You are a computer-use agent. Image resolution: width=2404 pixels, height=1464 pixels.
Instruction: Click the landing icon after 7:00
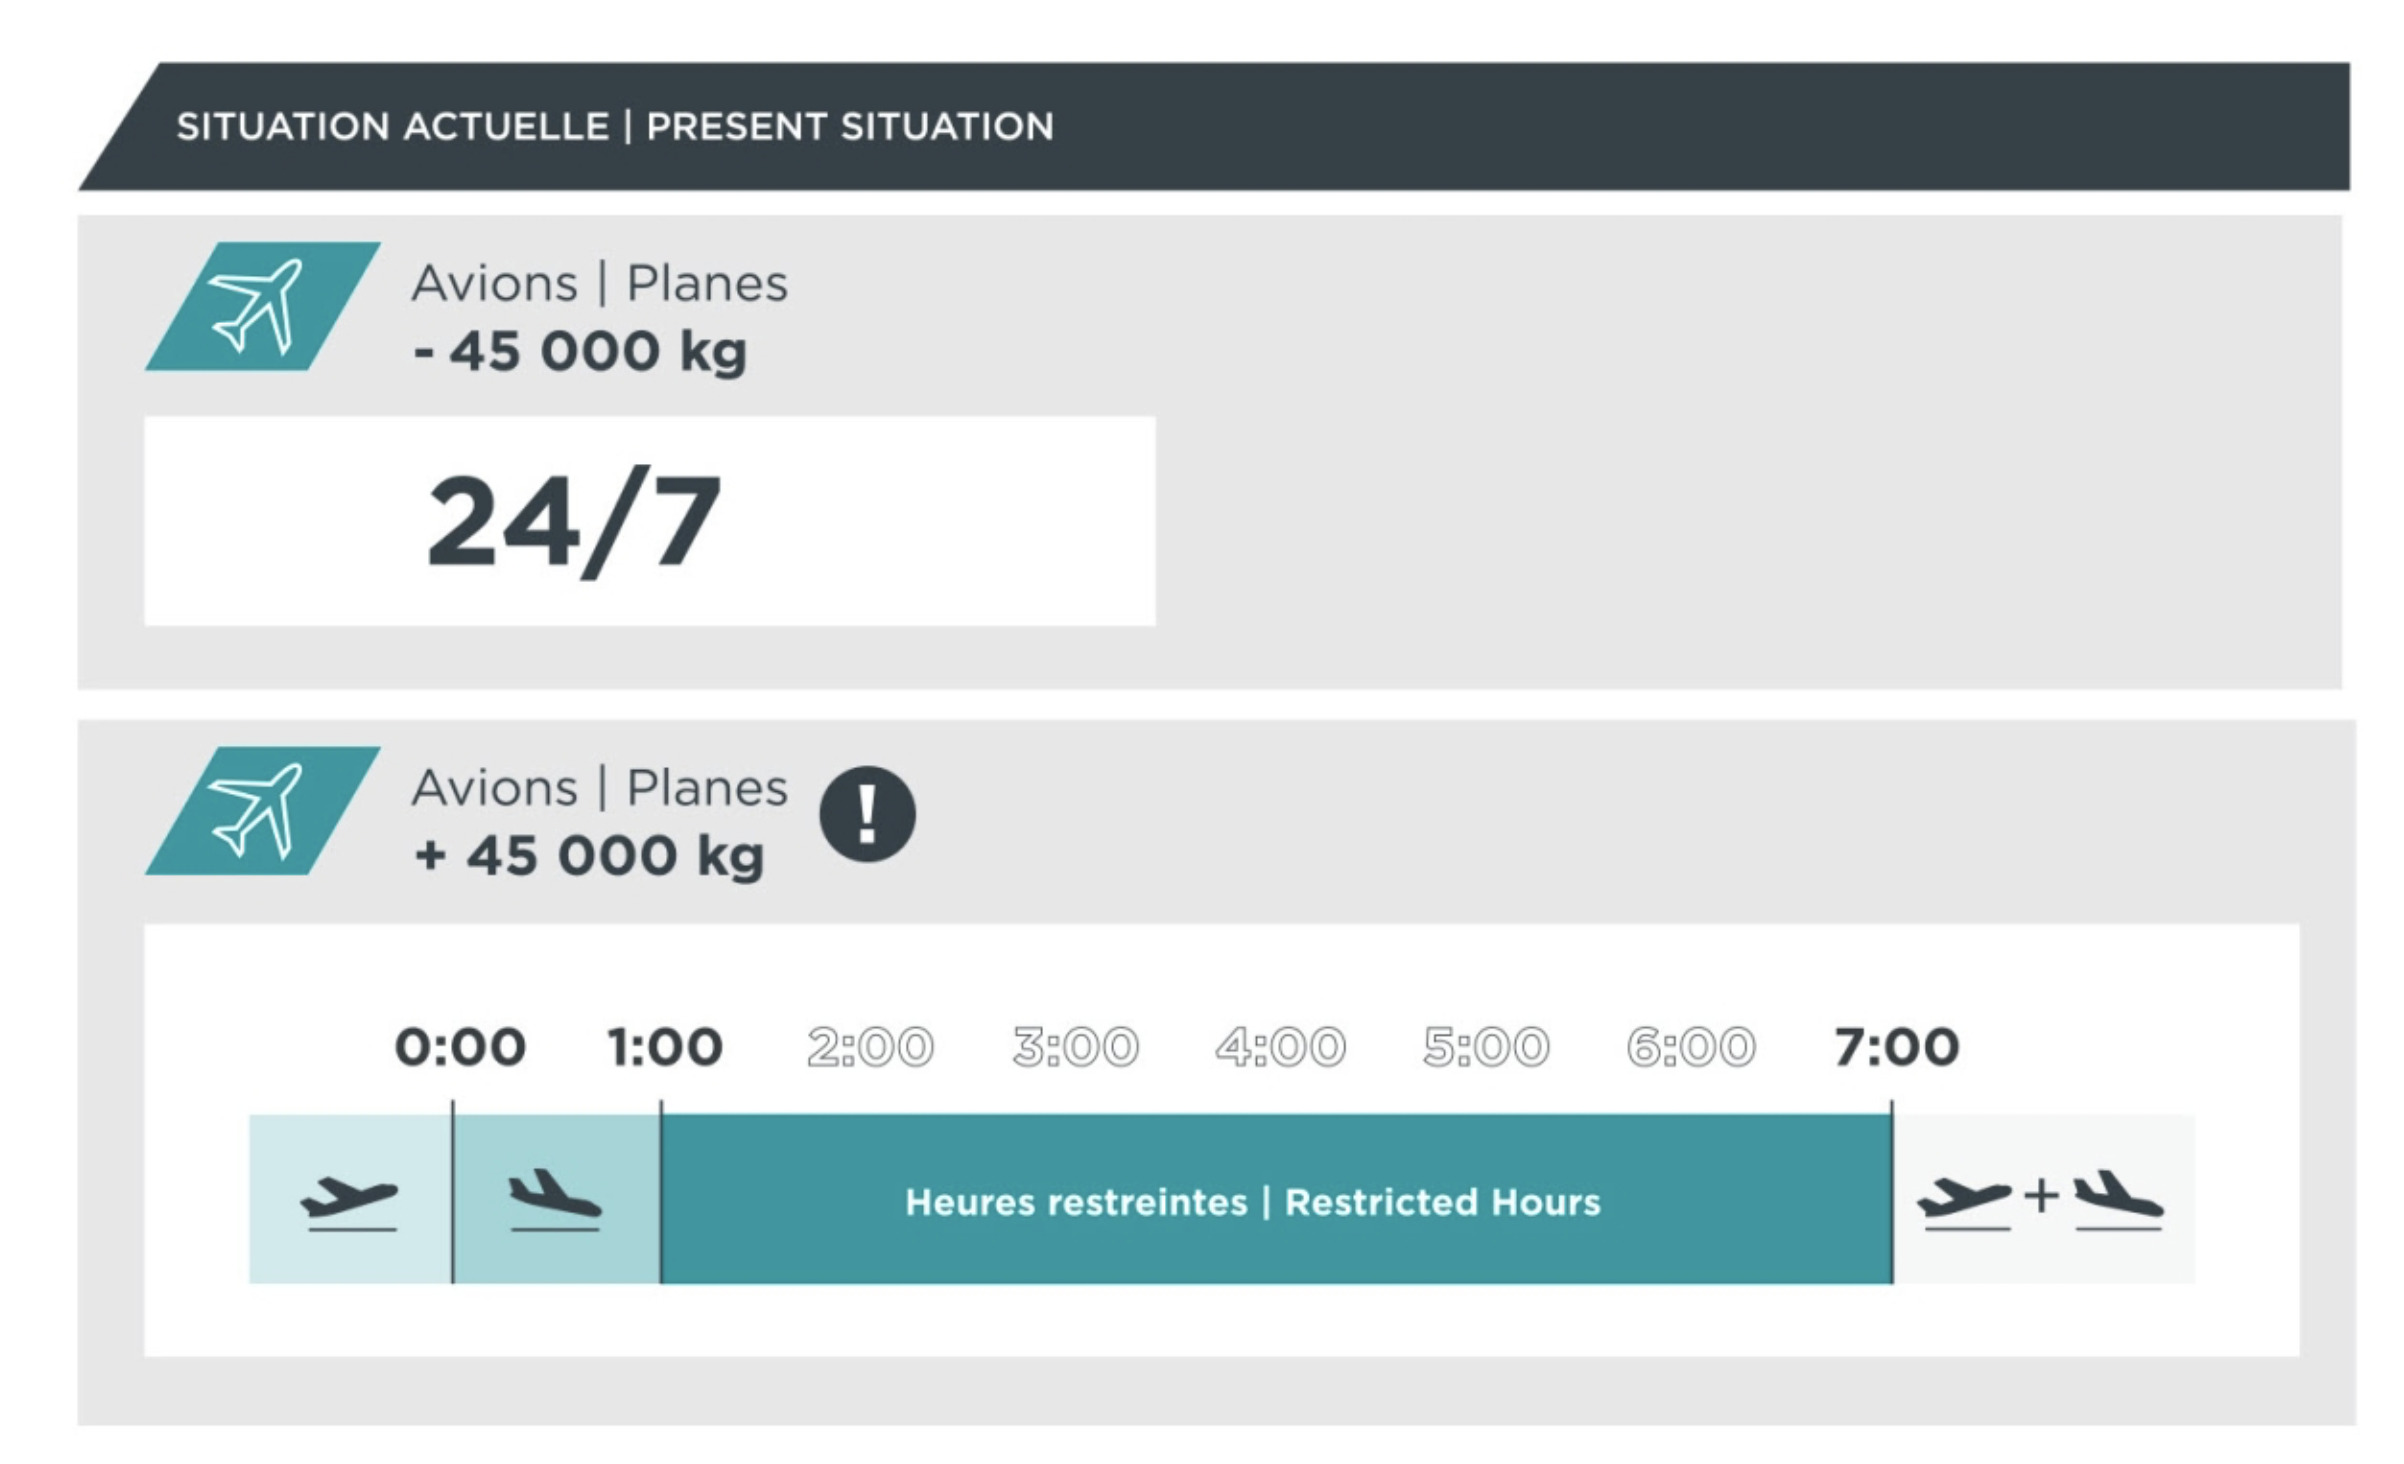click(x=2118, y=1199)
